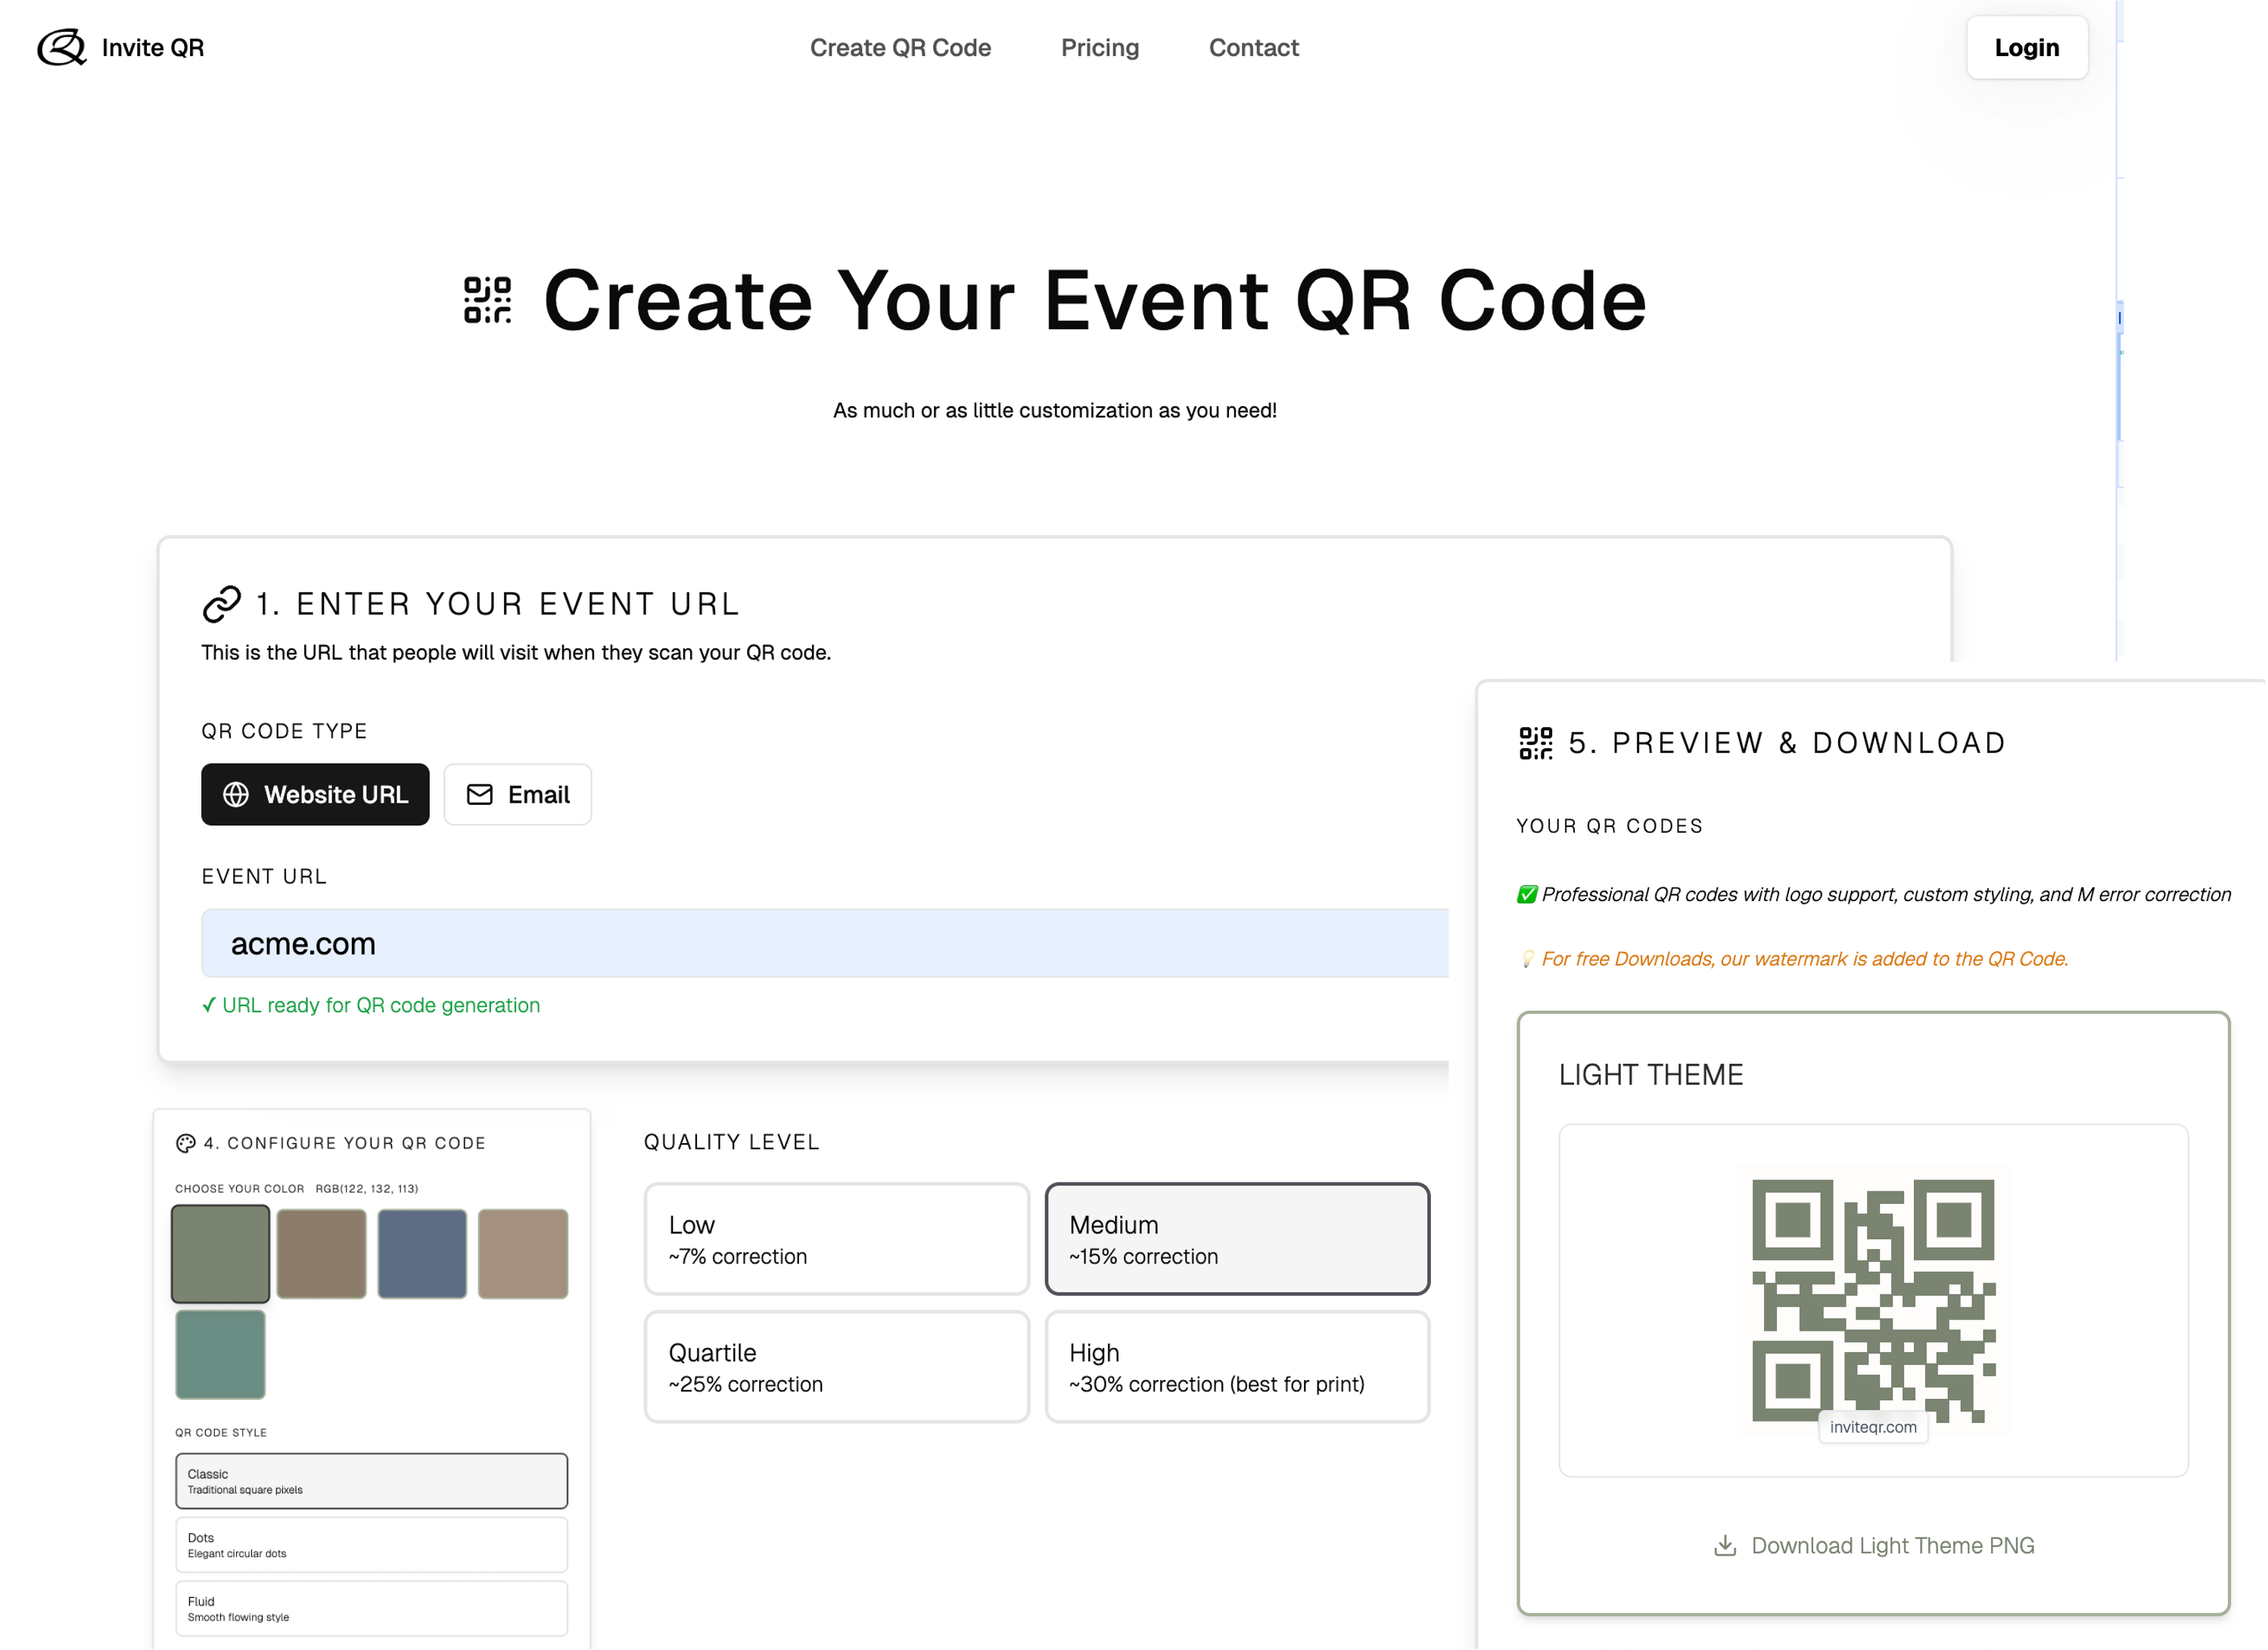The image size is (2268, 1650).
Task: Select the Classic QR code style
Action: click(x=372, y=1482)
